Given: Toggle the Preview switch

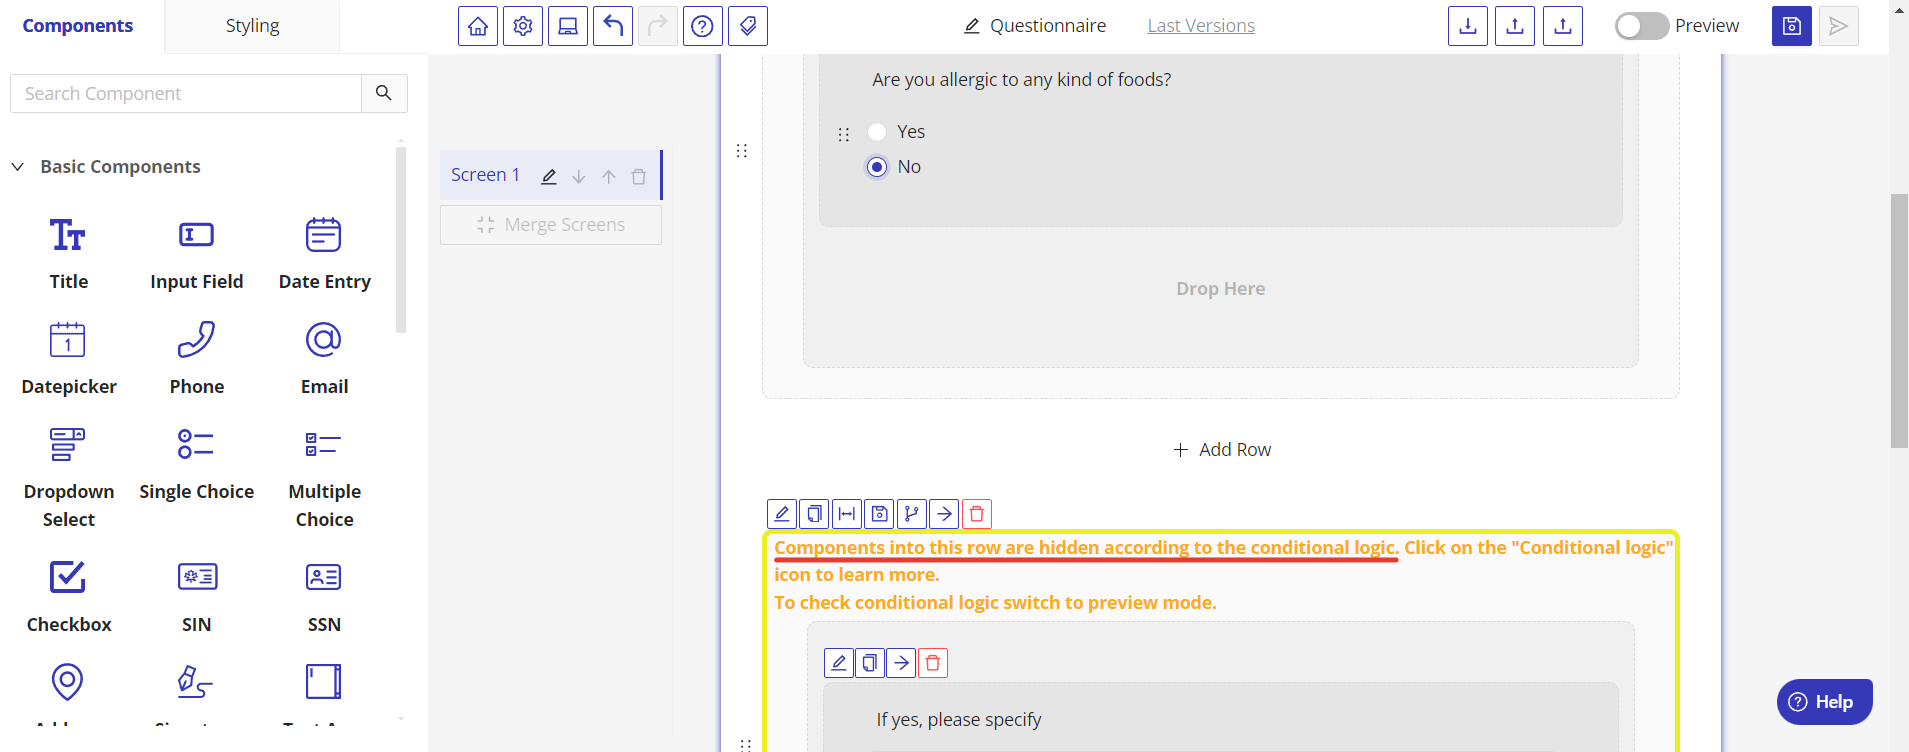Looking at the screenshot, I should pos(1641,26).
